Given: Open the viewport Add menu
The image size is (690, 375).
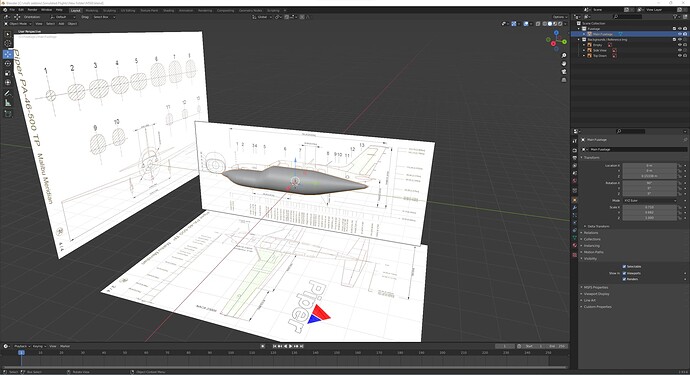Looking at the screenshot, I should (61, 24).
